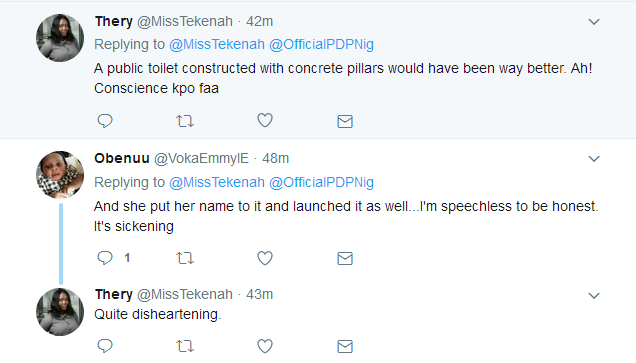Open more-options chevron on Obenuu's tweet
The width and height of the screenshot is (636, 363).
click(x=594, y=159)
